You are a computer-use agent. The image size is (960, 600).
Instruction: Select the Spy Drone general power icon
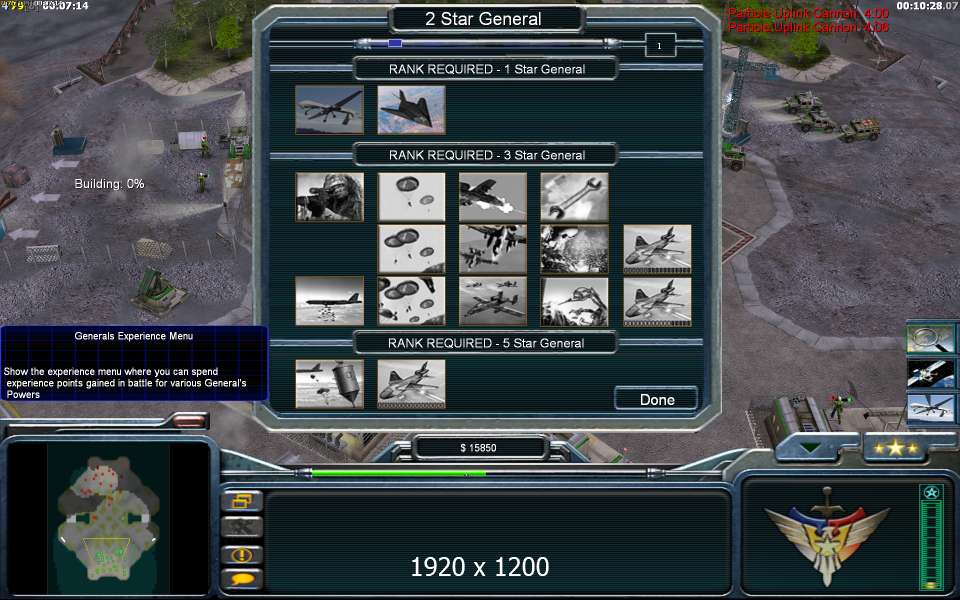click(x=329, y=110)
